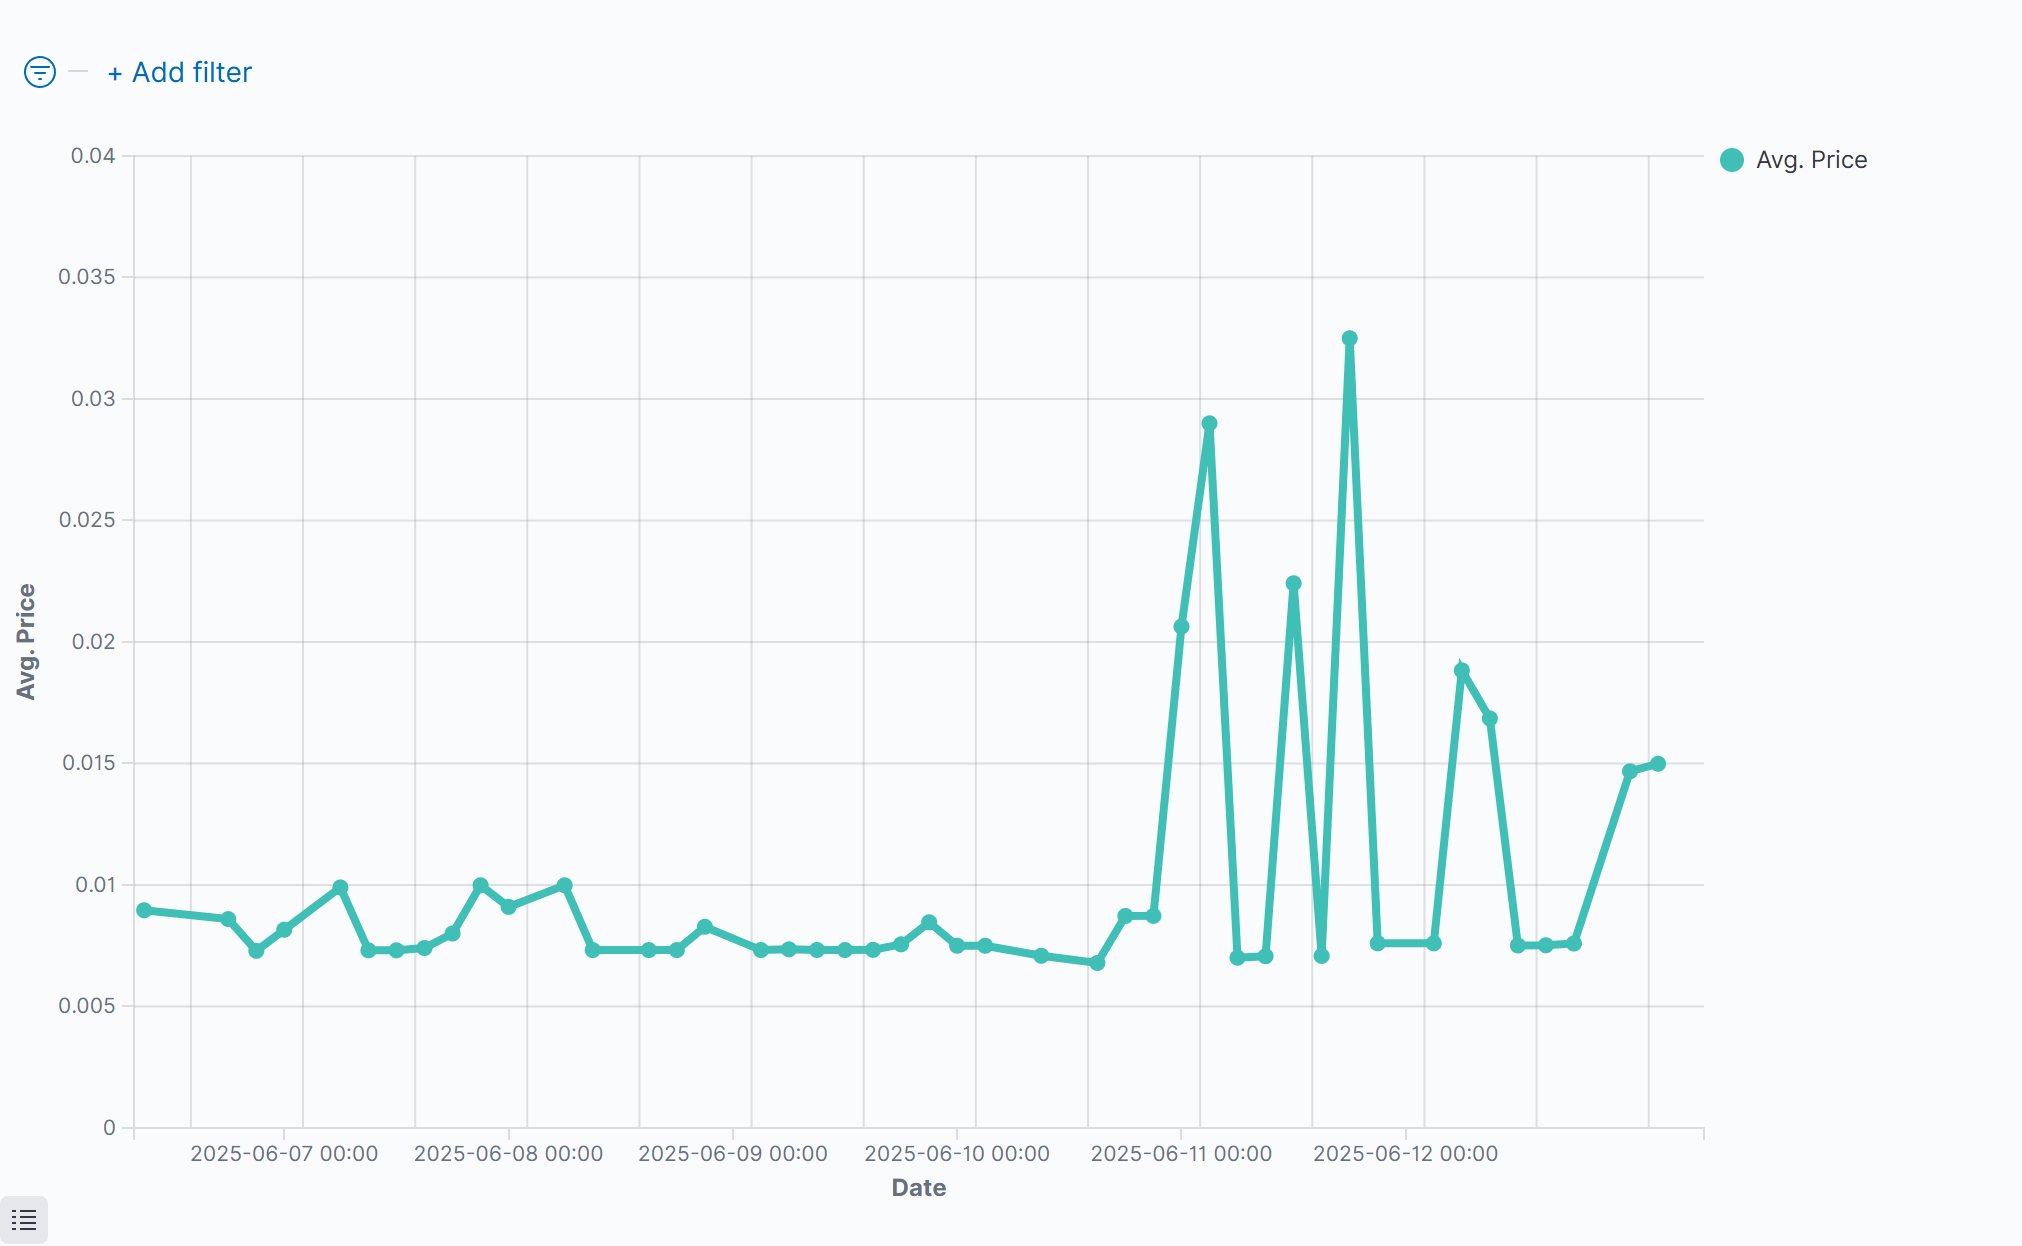Click the data point near 0.0205 before first peak

pyautogui.click(x=1181, y=627)
